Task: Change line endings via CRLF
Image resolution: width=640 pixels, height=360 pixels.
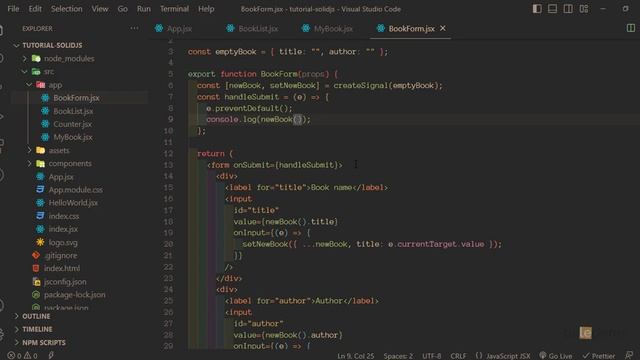Action: (x=458, y=356)
